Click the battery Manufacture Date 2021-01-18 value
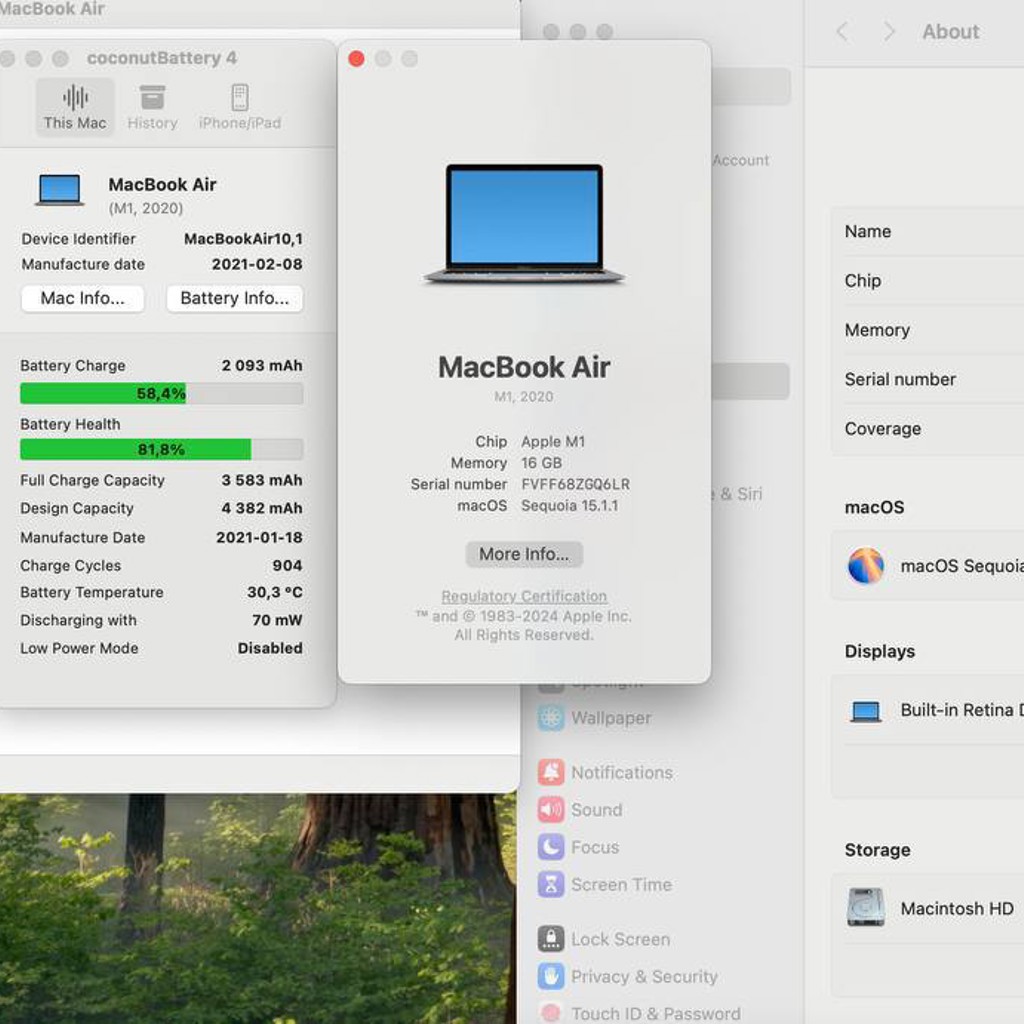This screenshot has width=1024, height=1024. (x=259, y=537)
